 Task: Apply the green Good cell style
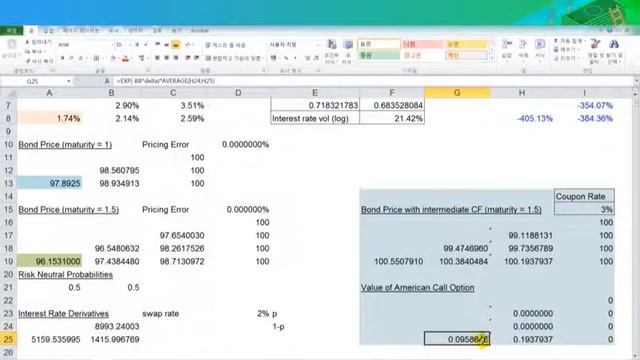pyautogui.click(x=378, y=55)
